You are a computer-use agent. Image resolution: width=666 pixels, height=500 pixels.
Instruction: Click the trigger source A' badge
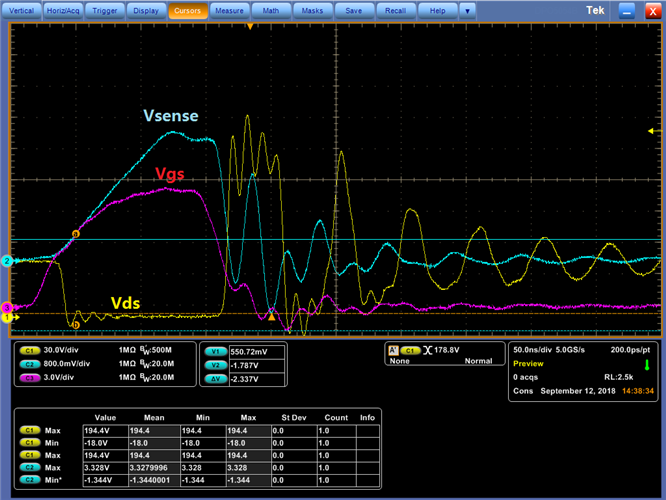click(x=393, y=351)
